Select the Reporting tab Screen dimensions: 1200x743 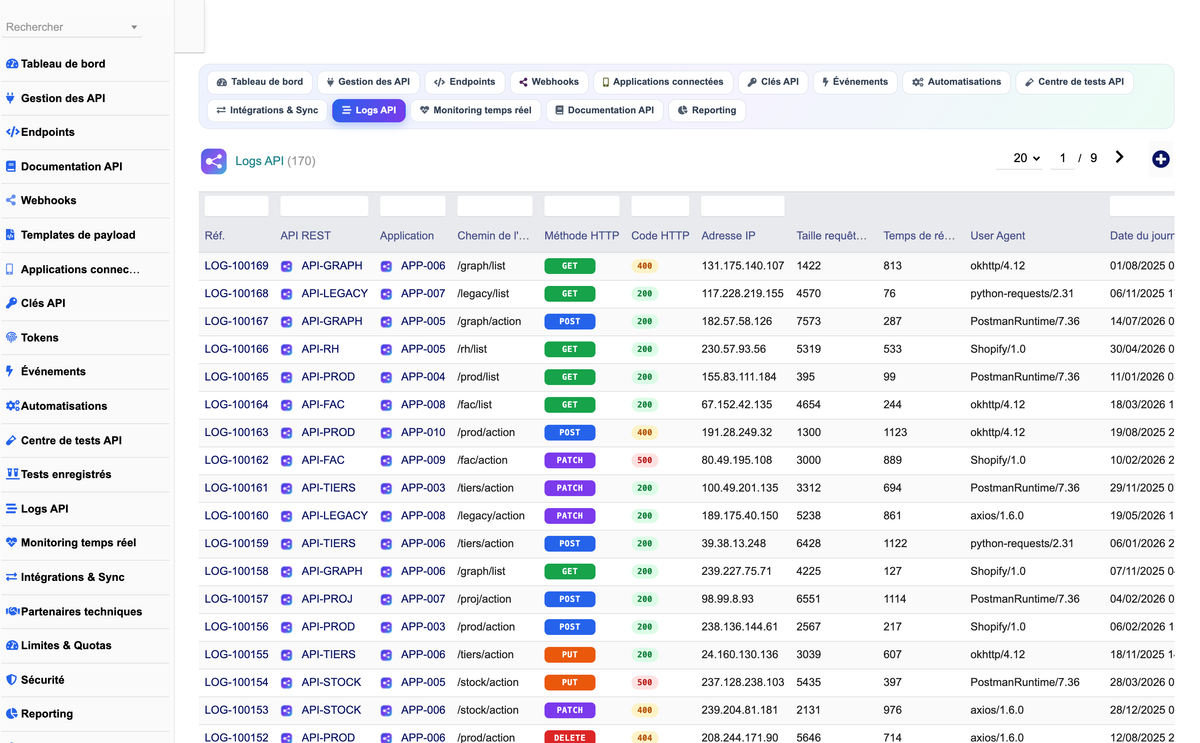coord(707,110)
